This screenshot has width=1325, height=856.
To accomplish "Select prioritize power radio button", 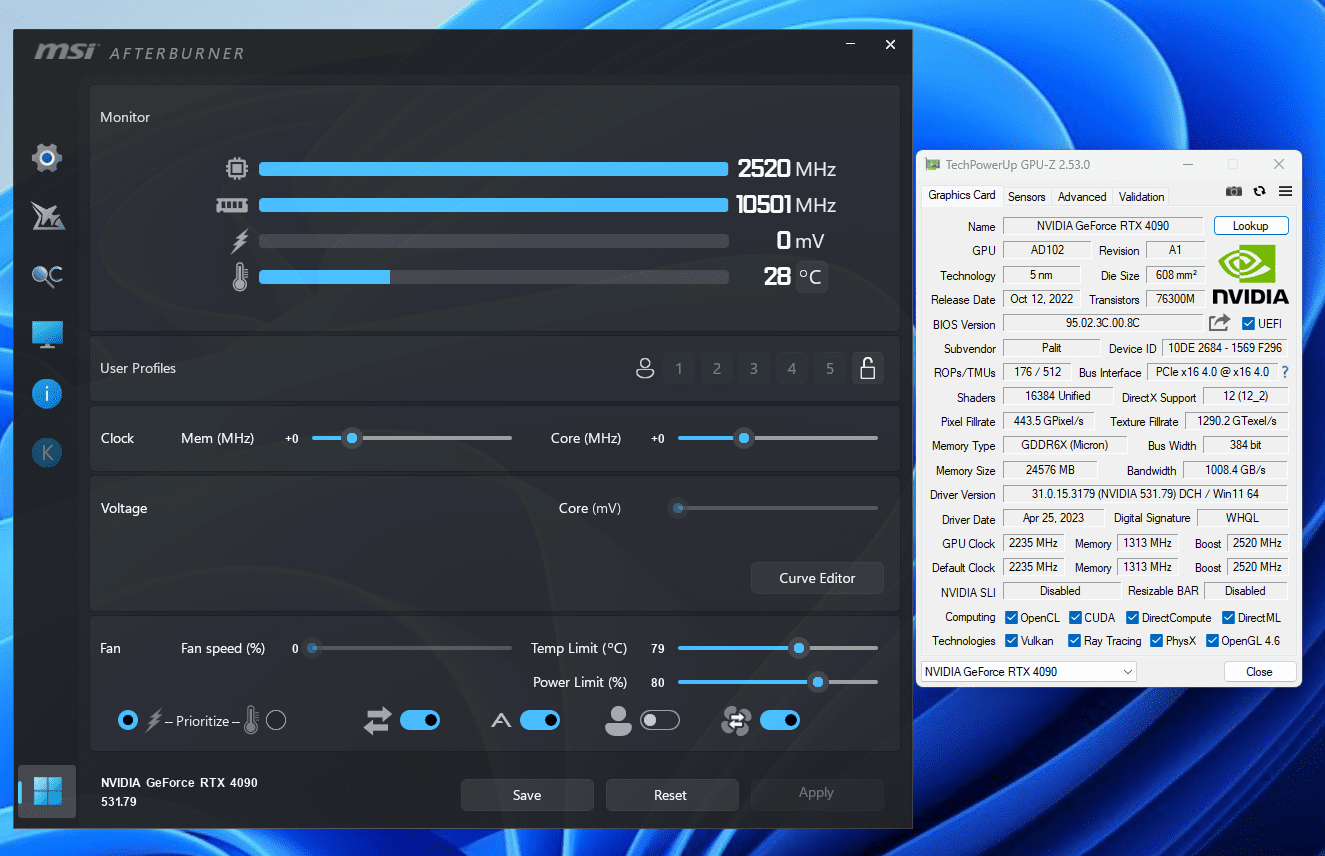I will tap(128, 720).
